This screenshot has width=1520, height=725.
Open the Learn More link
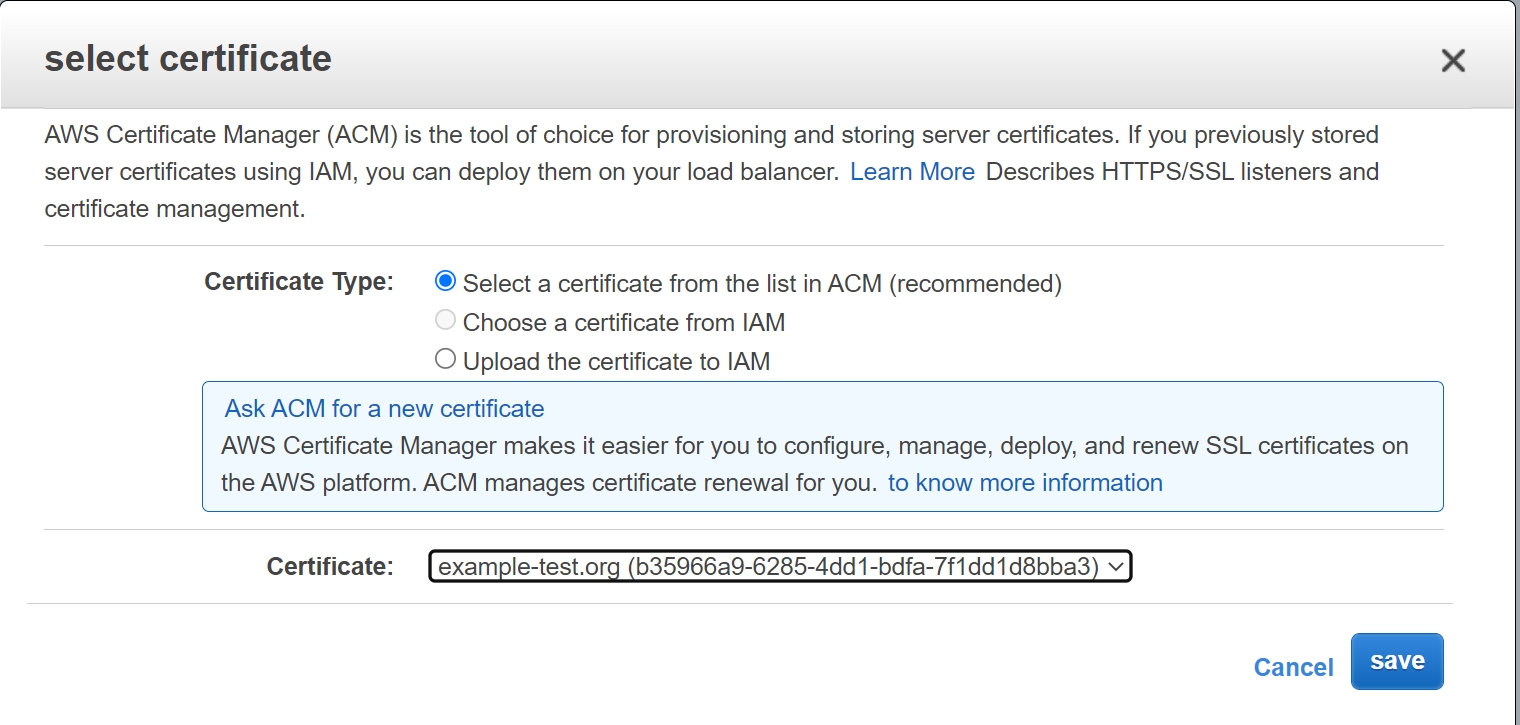(912, 172)
